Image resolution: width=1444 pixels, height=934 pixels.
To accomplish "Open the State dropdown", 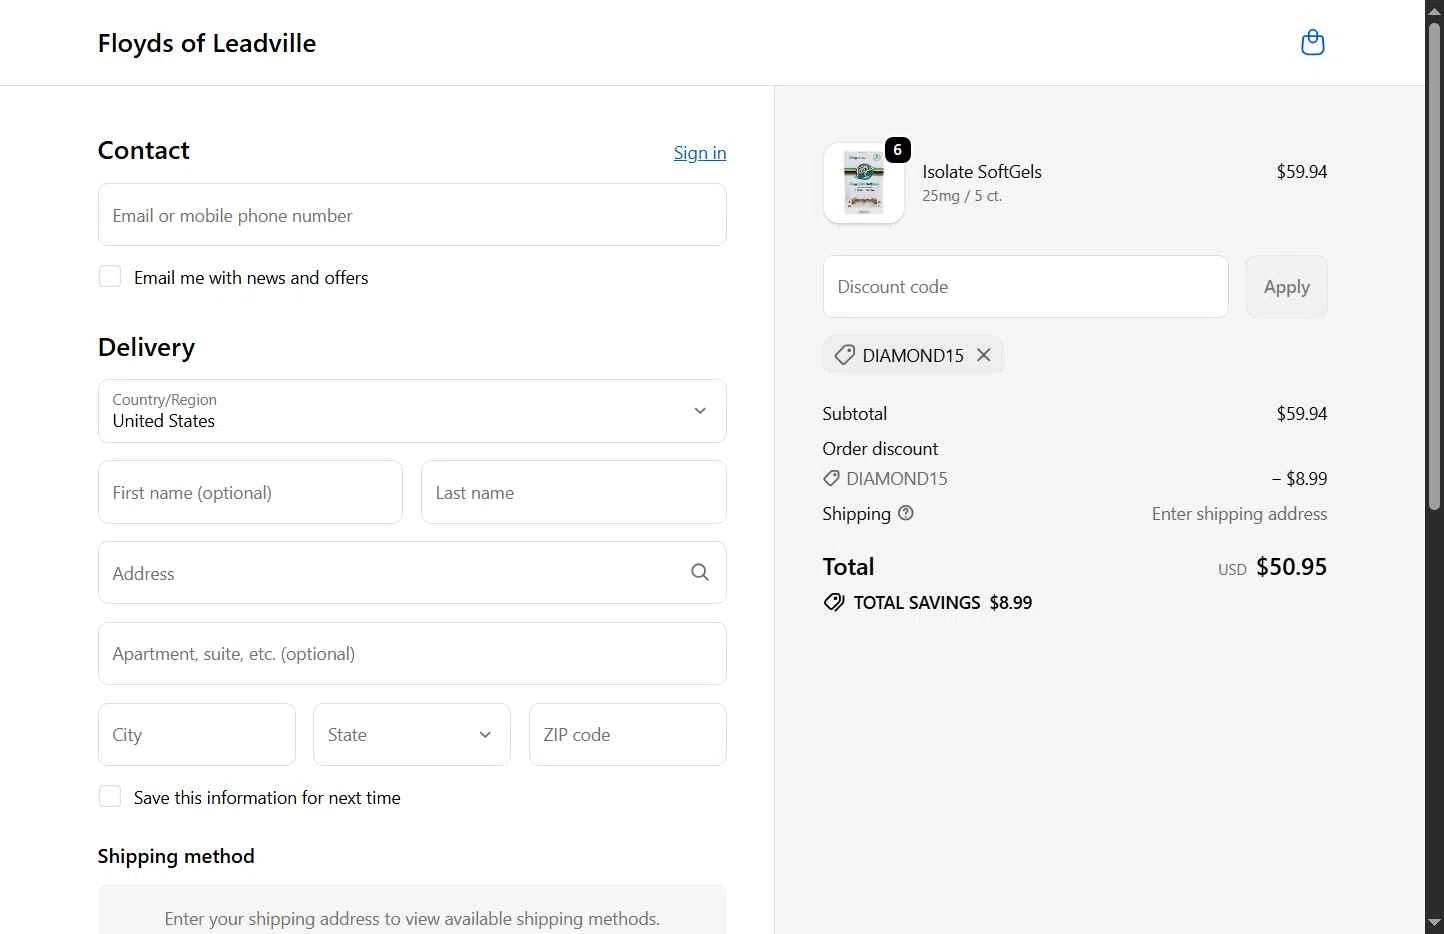I will coord(412,734).
